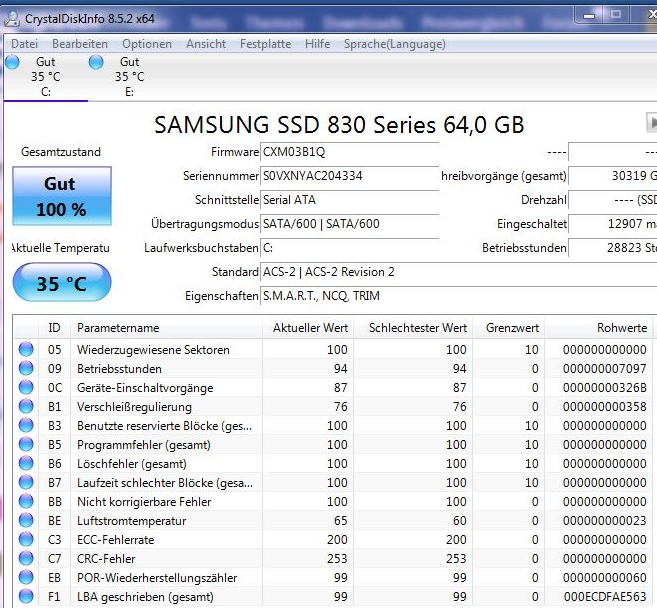This screenshot has height=608, width=657.
Task: Open the Optionen menu
Action: 147,44
